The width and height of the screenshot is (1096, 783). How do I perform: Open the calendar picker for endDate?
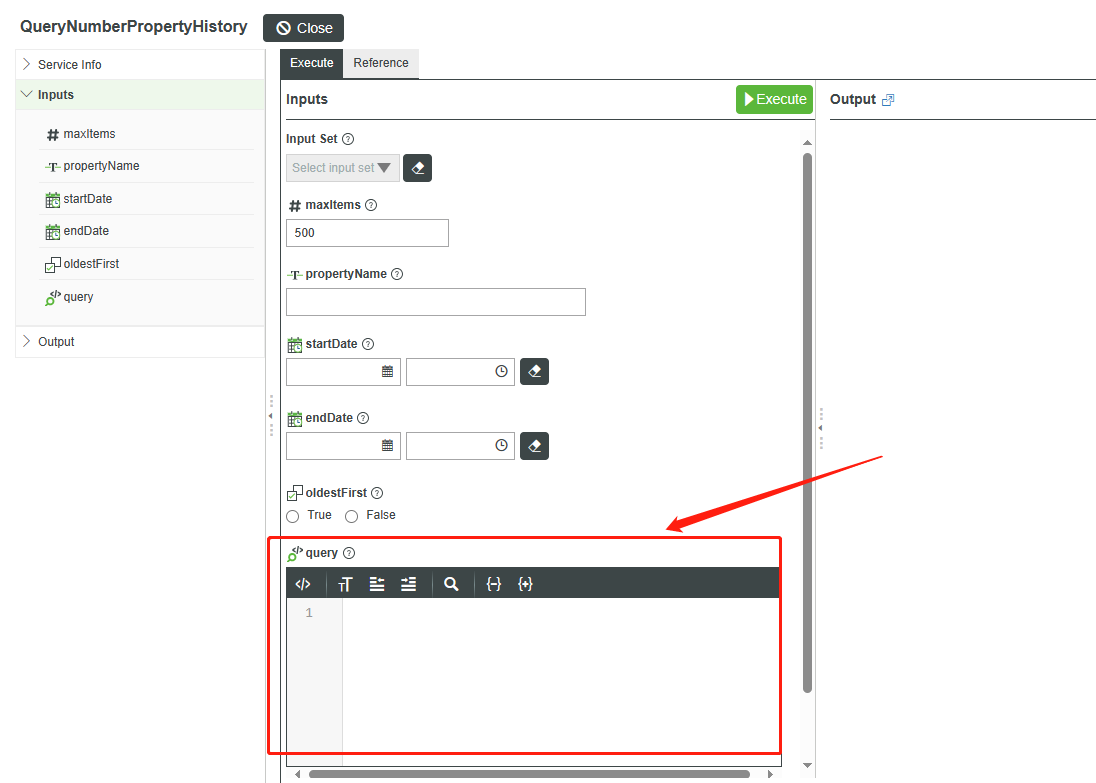[x=389, y=446]
